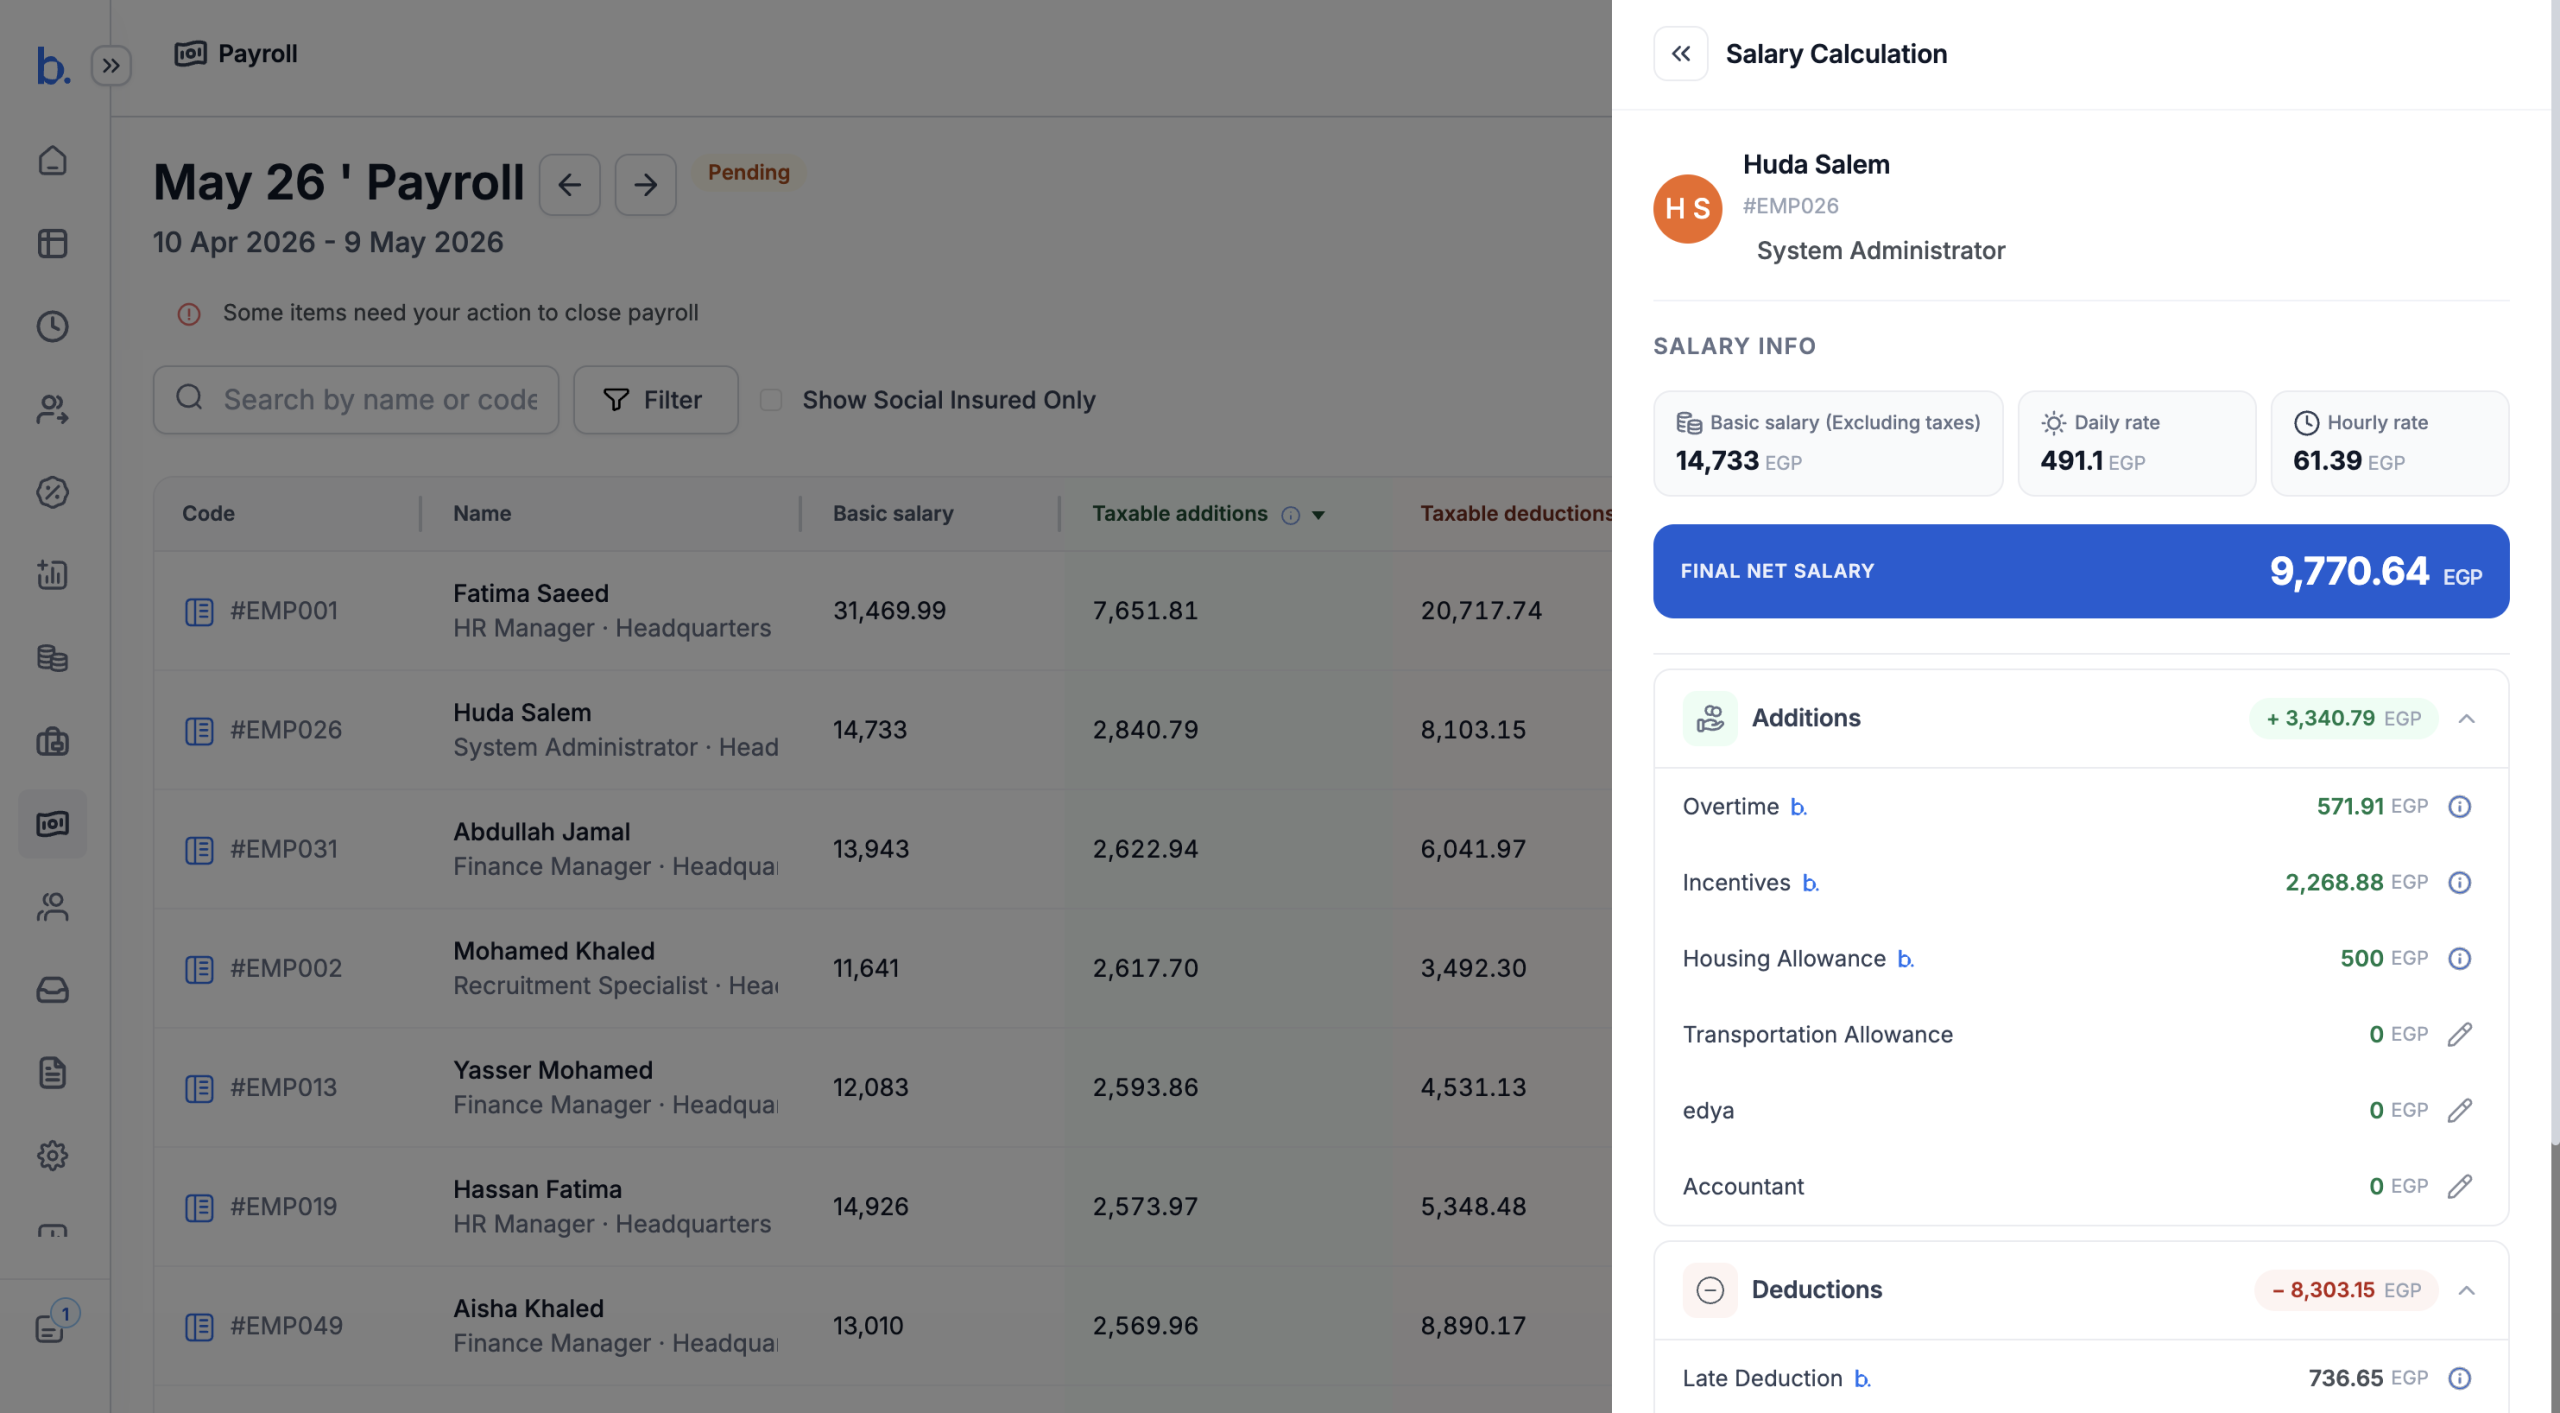Click the Taxable deductions column header

pos(1516,513)
